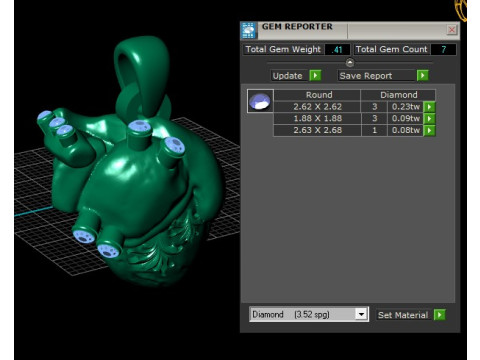Click the Set Material label
This screenshot has width=480, height=360.
pos(403,315)
